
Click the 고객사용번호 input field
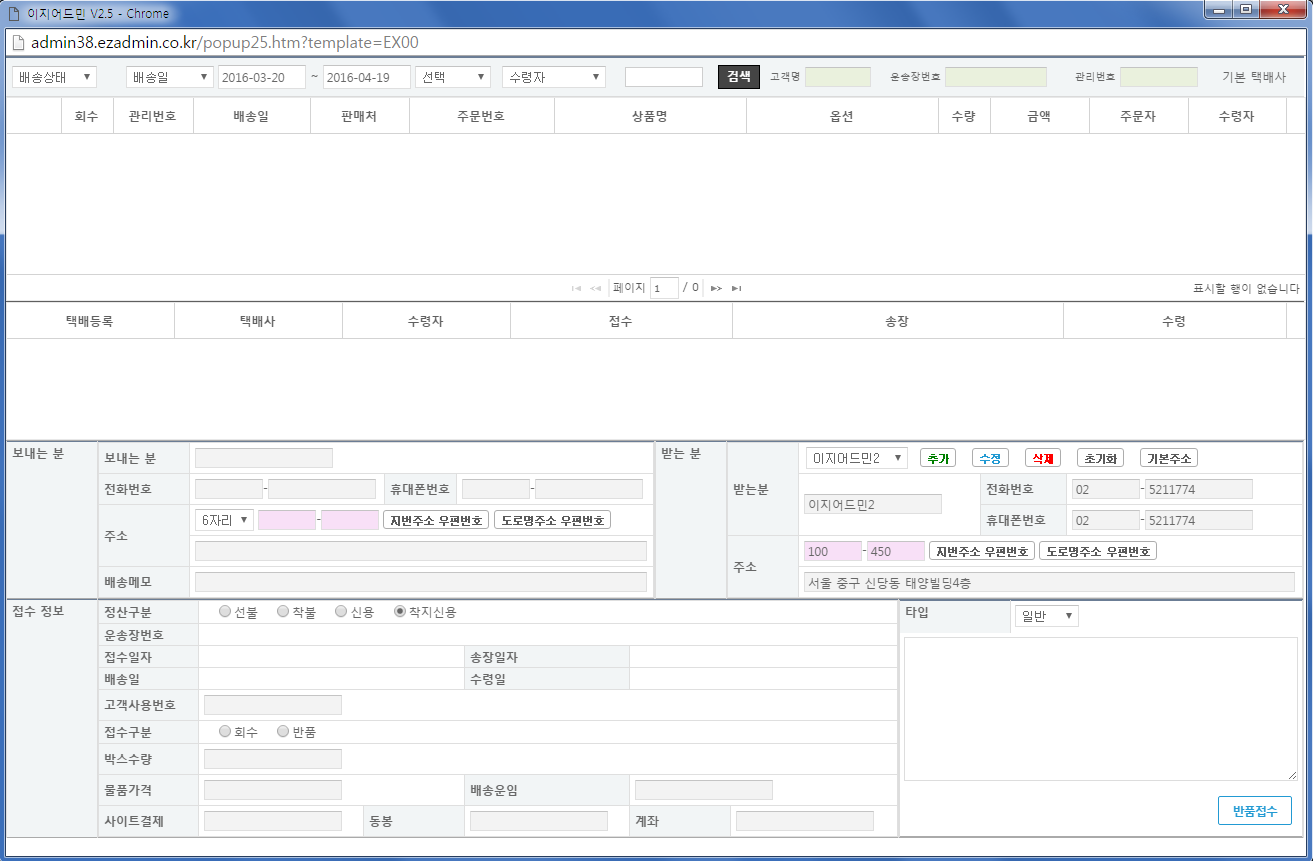[273, 705]
